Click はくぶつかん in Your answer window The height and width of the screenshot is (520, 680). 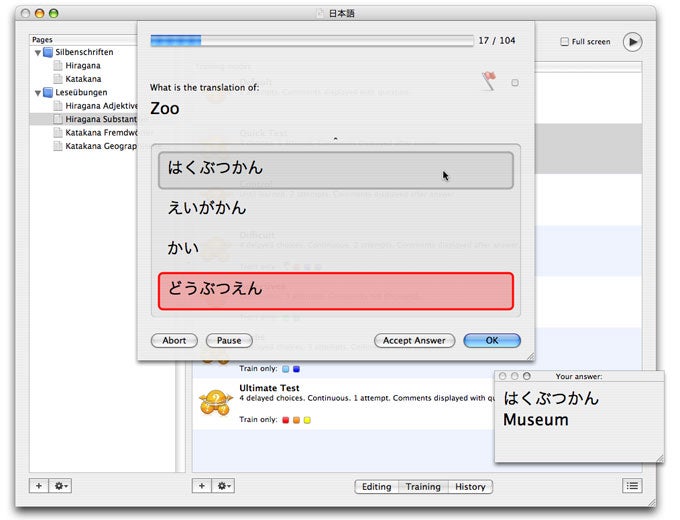click(x=551, y=398)
